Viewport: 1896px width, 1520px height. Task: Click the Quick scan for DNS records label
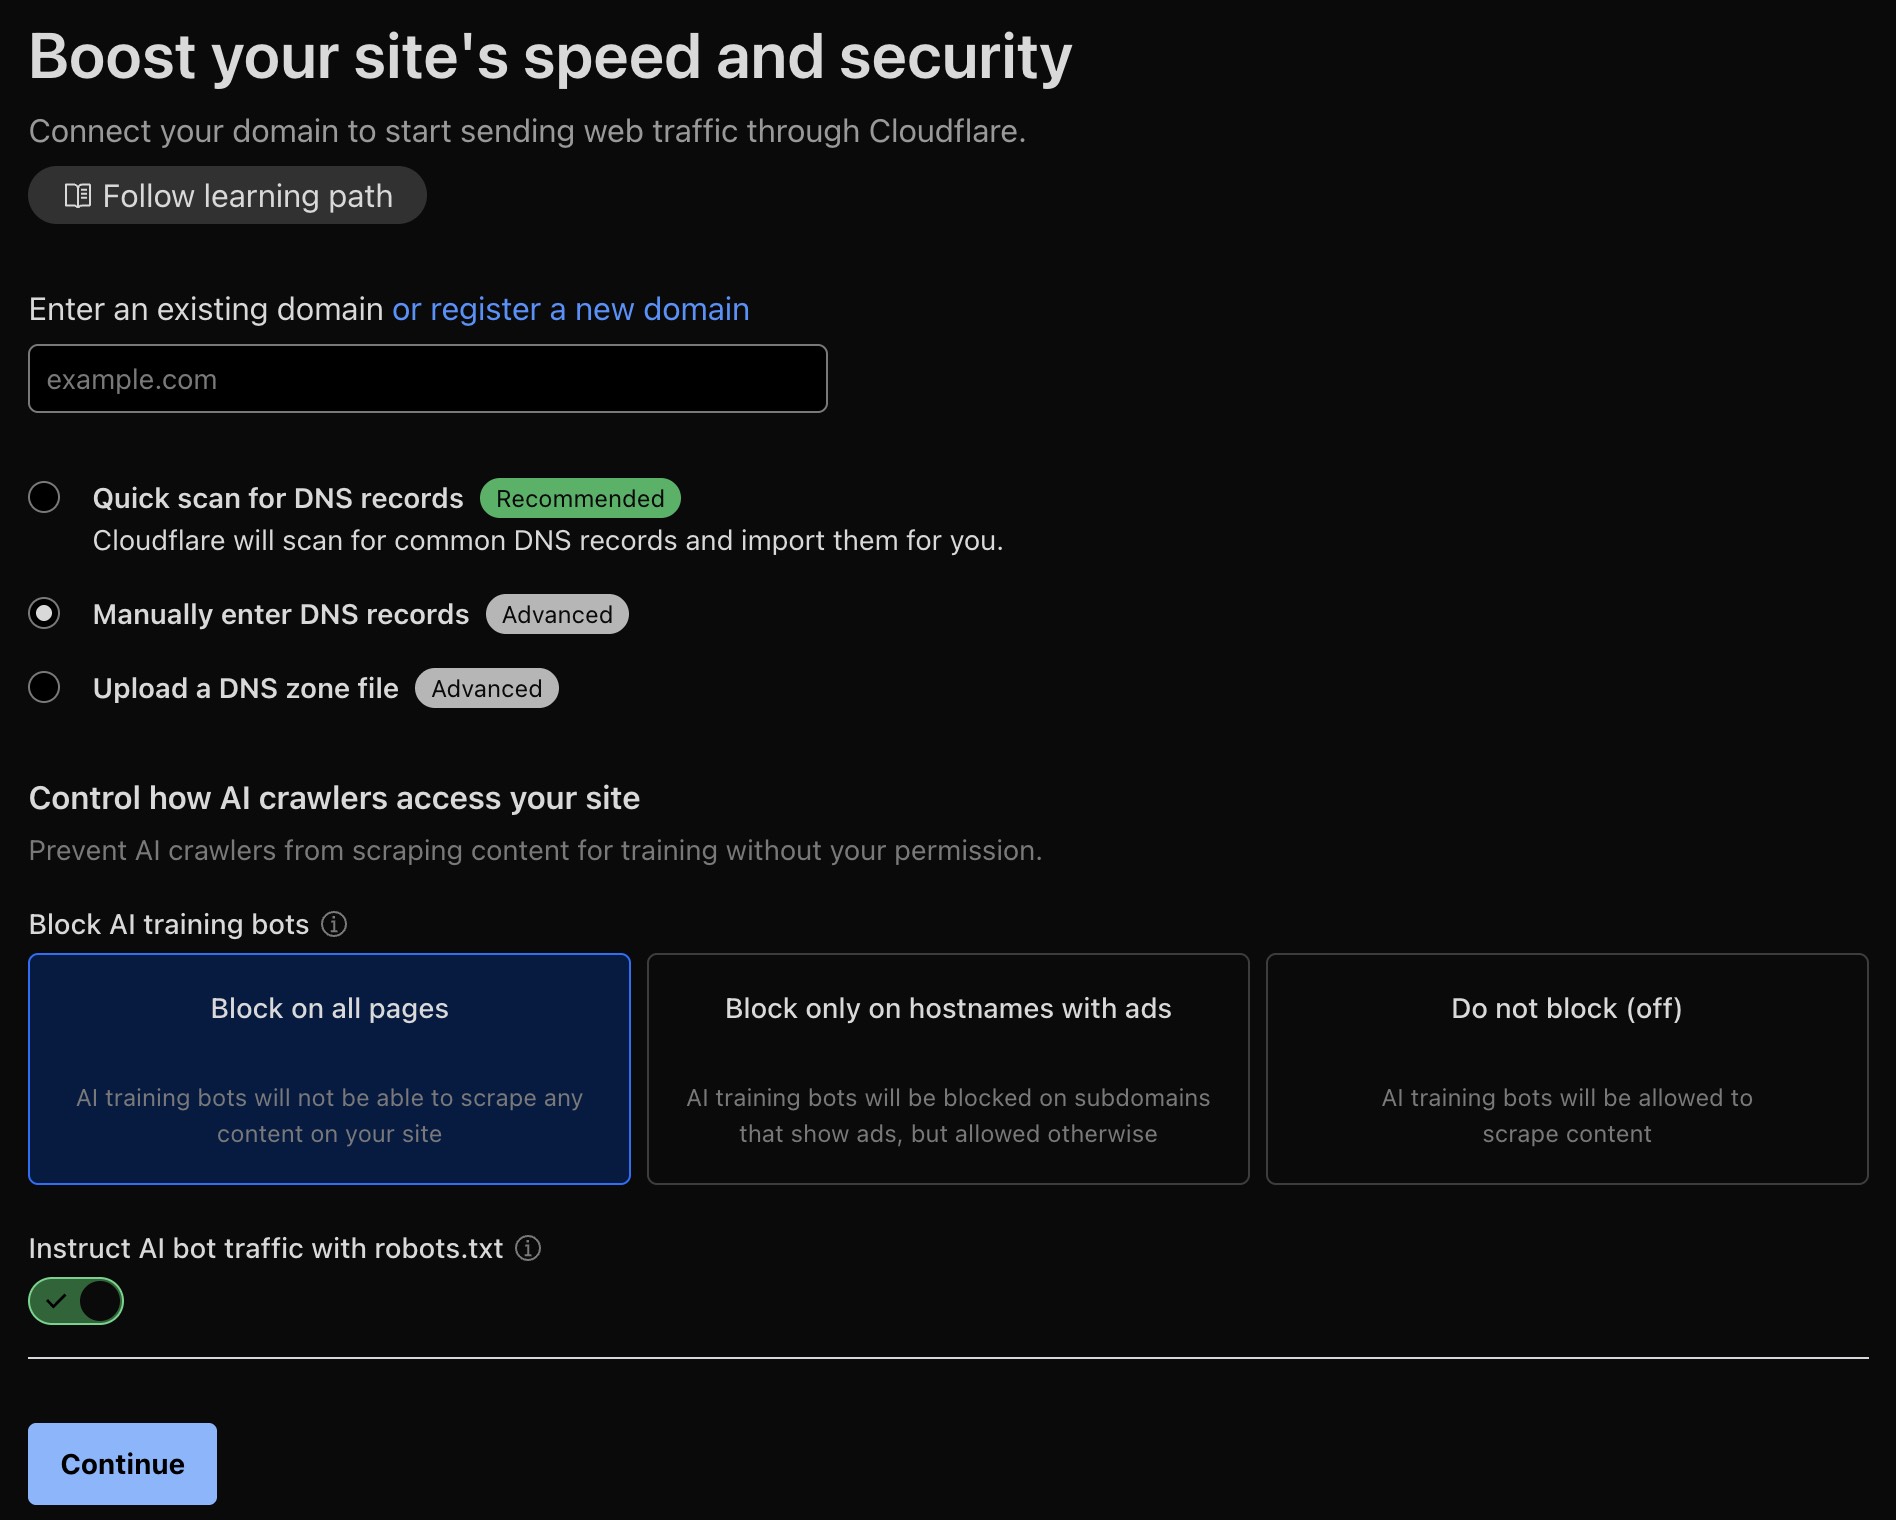278,498
